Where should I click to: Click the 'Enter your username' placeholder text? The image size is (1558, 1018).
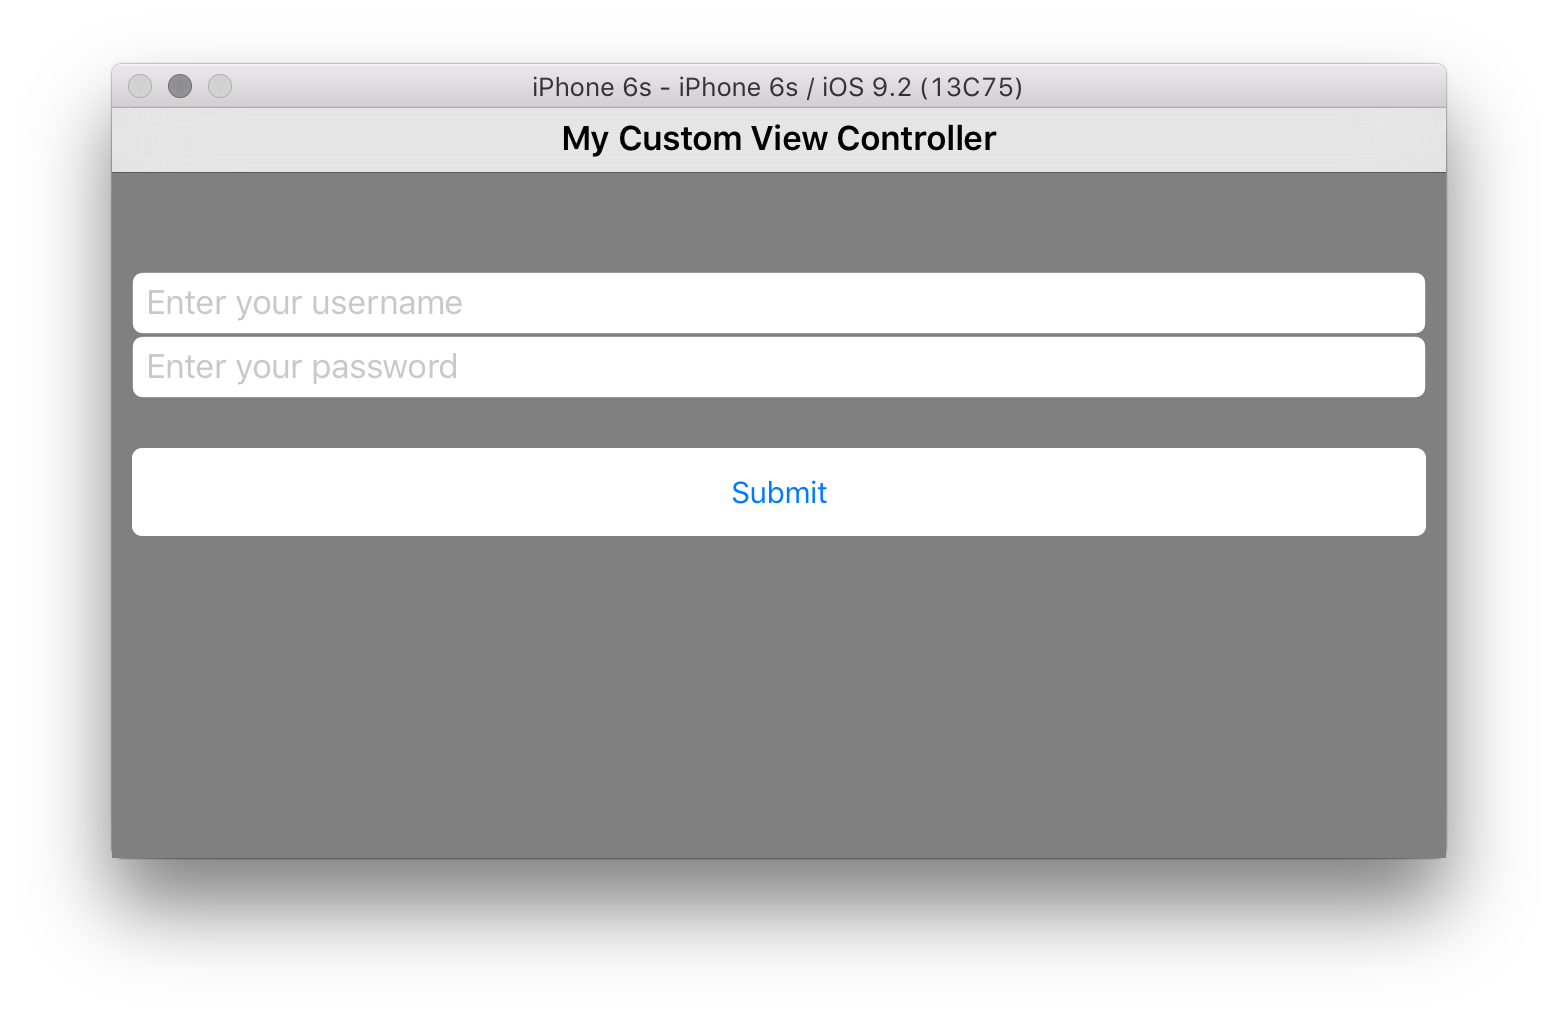click(304, 303)
